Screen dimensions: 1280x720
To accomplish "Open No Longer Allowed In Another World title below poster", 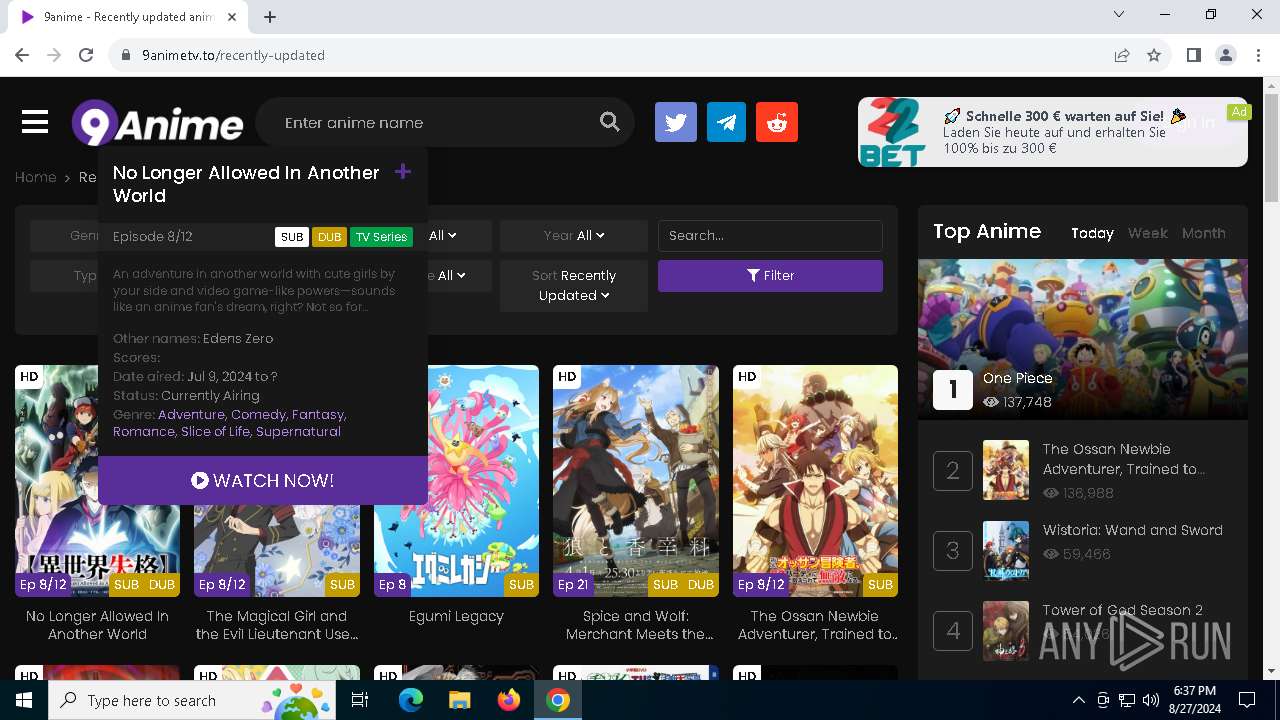I will pyautogui.click(x=97, y=625).
